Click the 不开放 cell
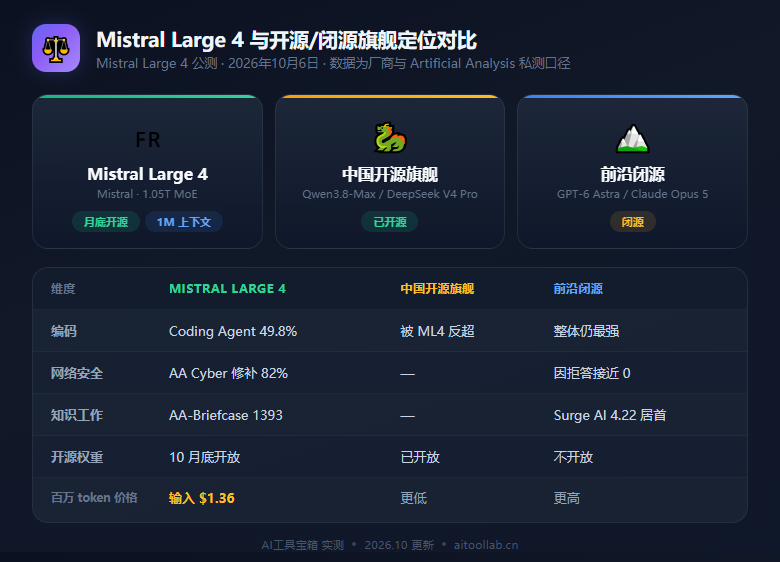The image size is (780, 562). click(574, 457)
